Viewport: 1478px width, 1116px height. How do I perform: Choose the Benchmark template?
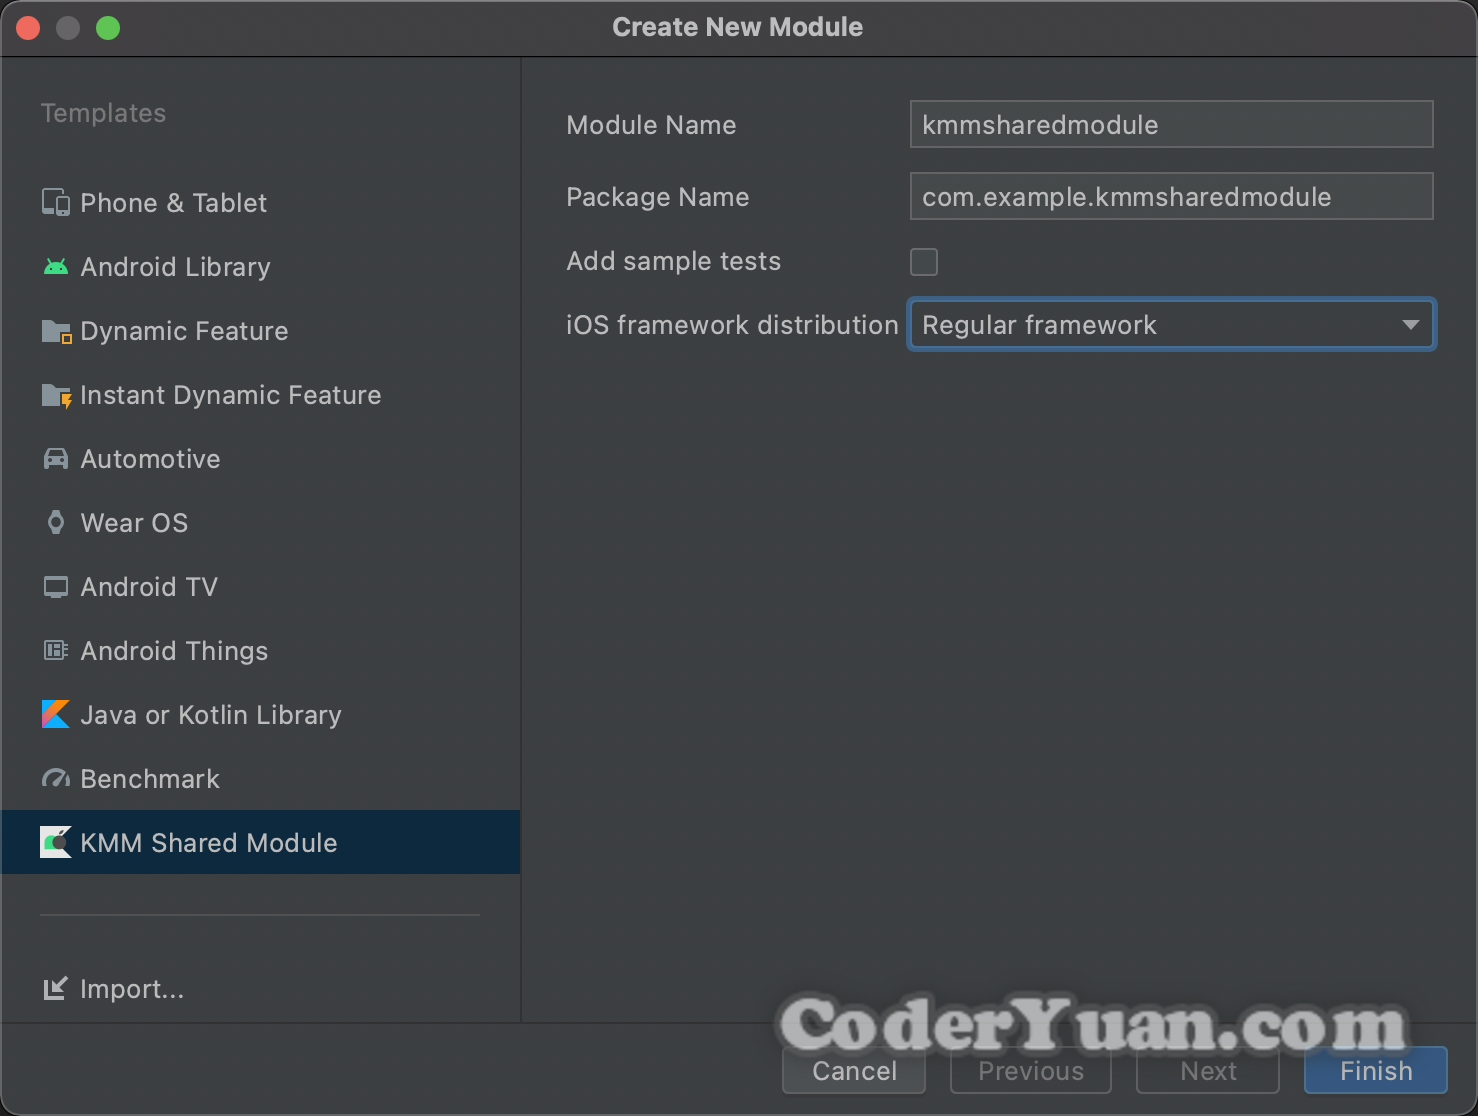(261, 779)
